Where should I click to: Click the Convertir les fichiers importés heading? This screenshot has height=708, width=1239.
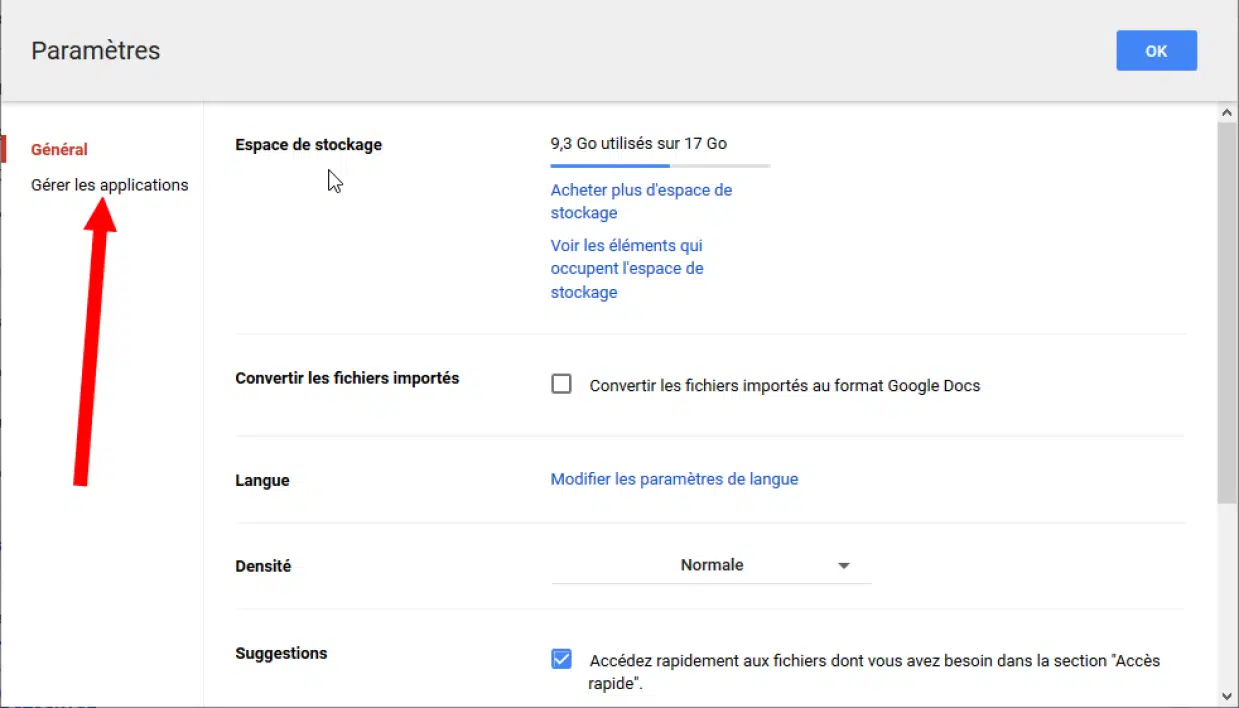coord(347,378)
